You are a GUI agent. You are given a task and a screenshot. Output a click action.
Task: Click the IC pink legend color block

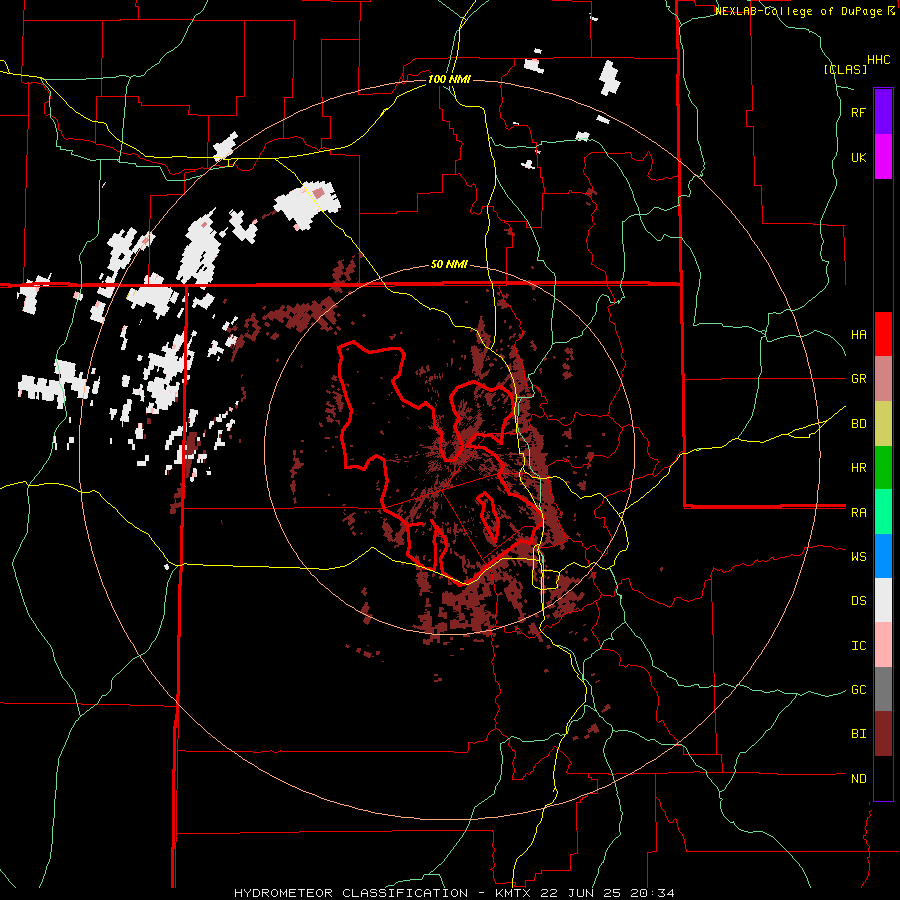(883, 645)
